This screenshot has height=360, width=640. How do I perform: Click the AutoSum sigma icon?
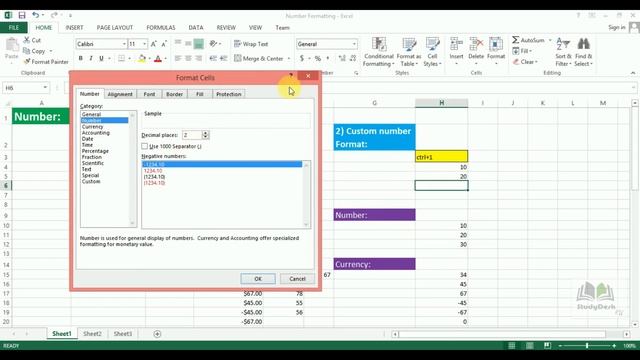click(x=516, y=40)
